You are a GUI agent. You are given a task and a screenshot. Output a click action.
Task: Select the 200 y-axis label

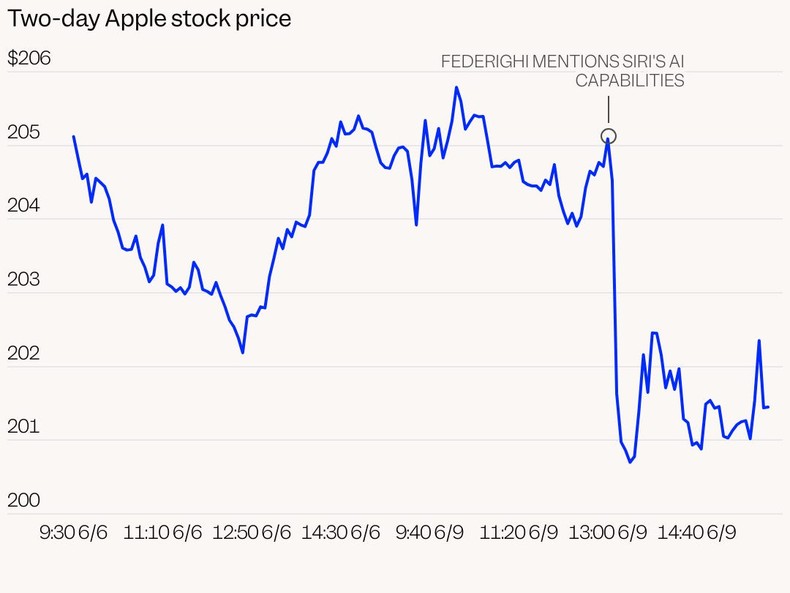(x=23, y=502)
